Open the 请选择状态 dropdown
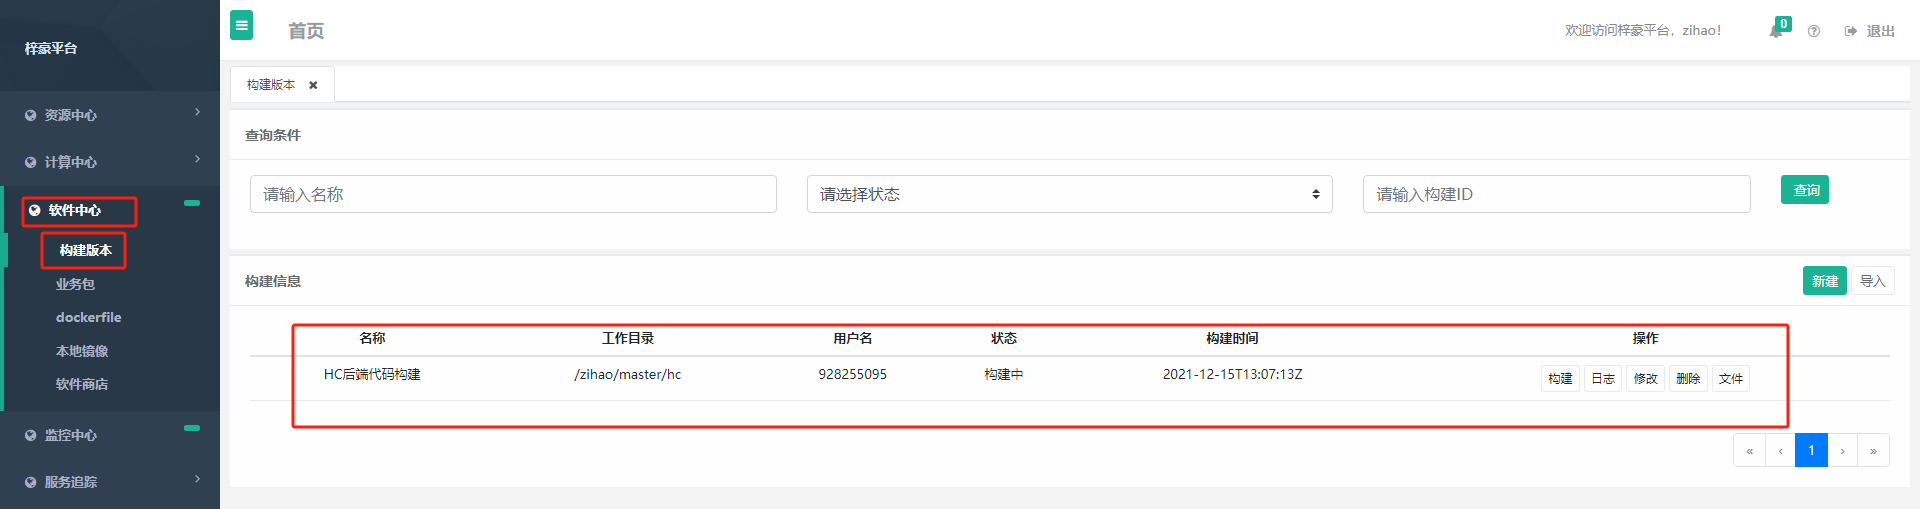1920x509 pixels. [1069, 194]
